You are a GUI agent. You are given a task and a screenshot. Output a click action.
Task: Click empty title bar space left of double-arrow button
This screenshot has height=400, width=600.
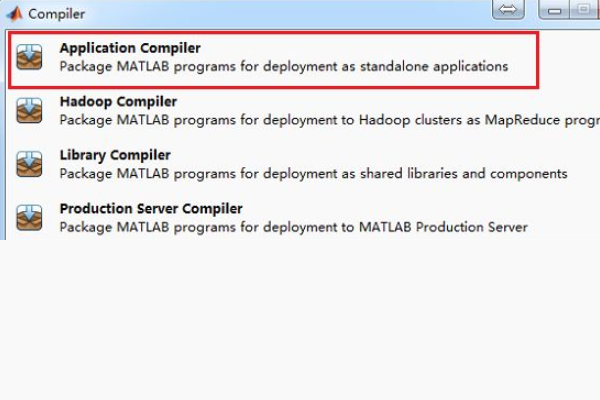point(300,12)
